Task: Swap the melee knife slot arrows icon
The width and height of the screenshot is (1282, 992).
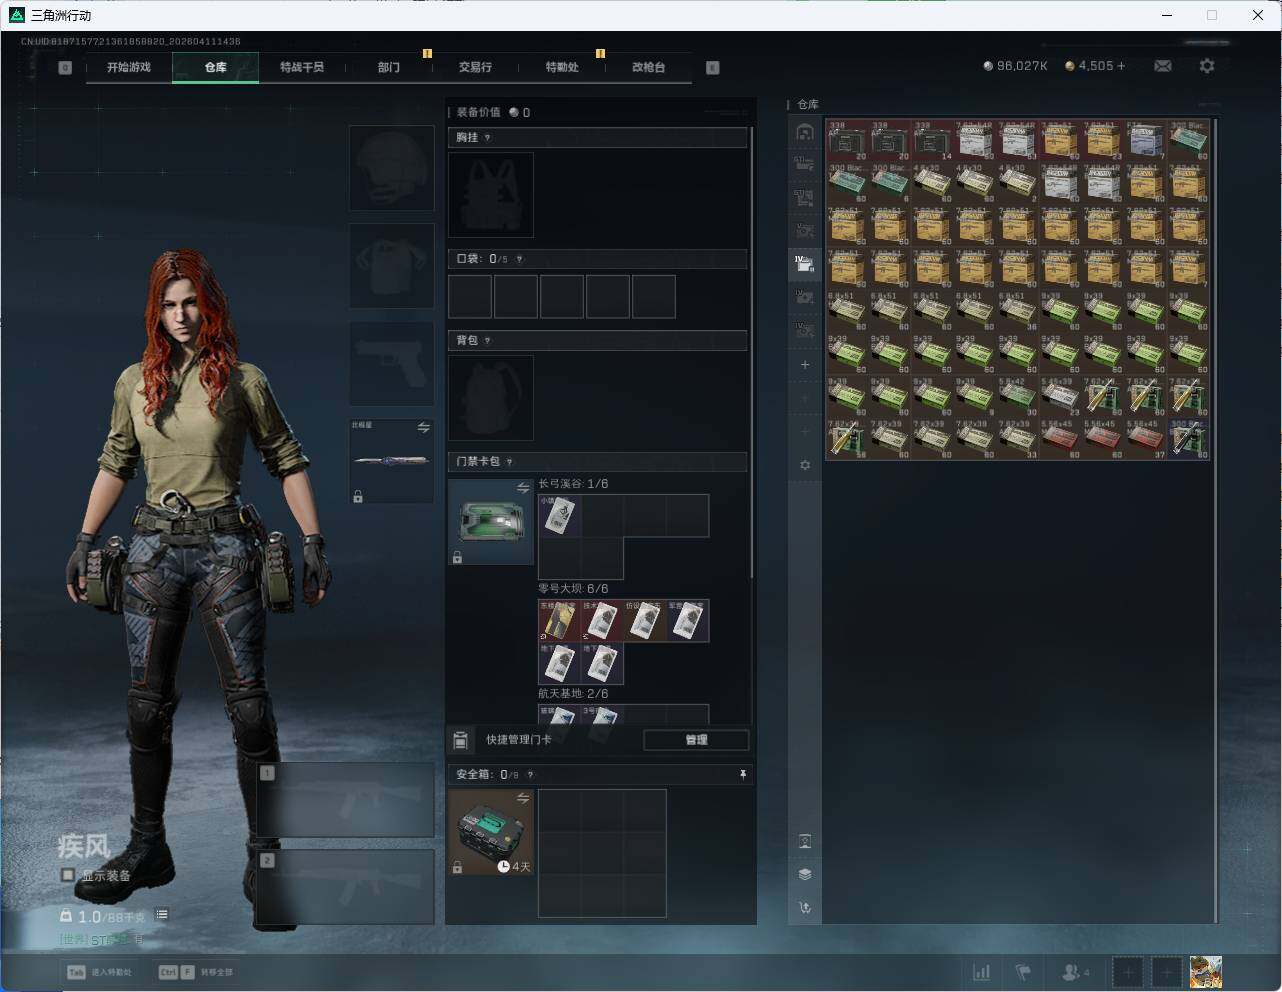Action: (424, 428)
